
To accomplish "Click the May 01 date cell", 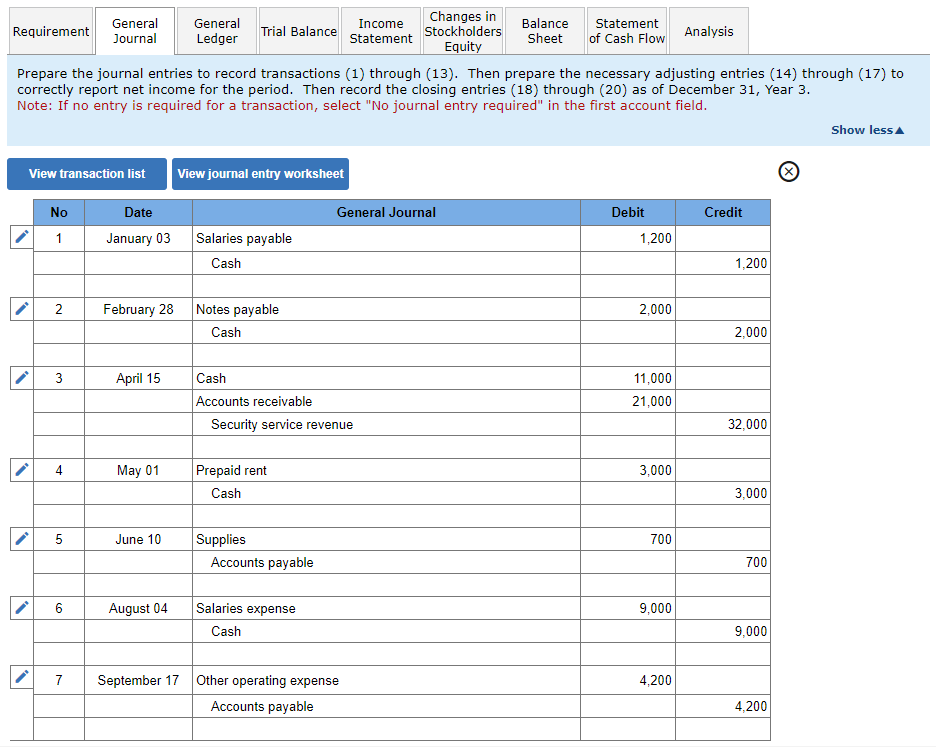I will click(x=138, y=471).
